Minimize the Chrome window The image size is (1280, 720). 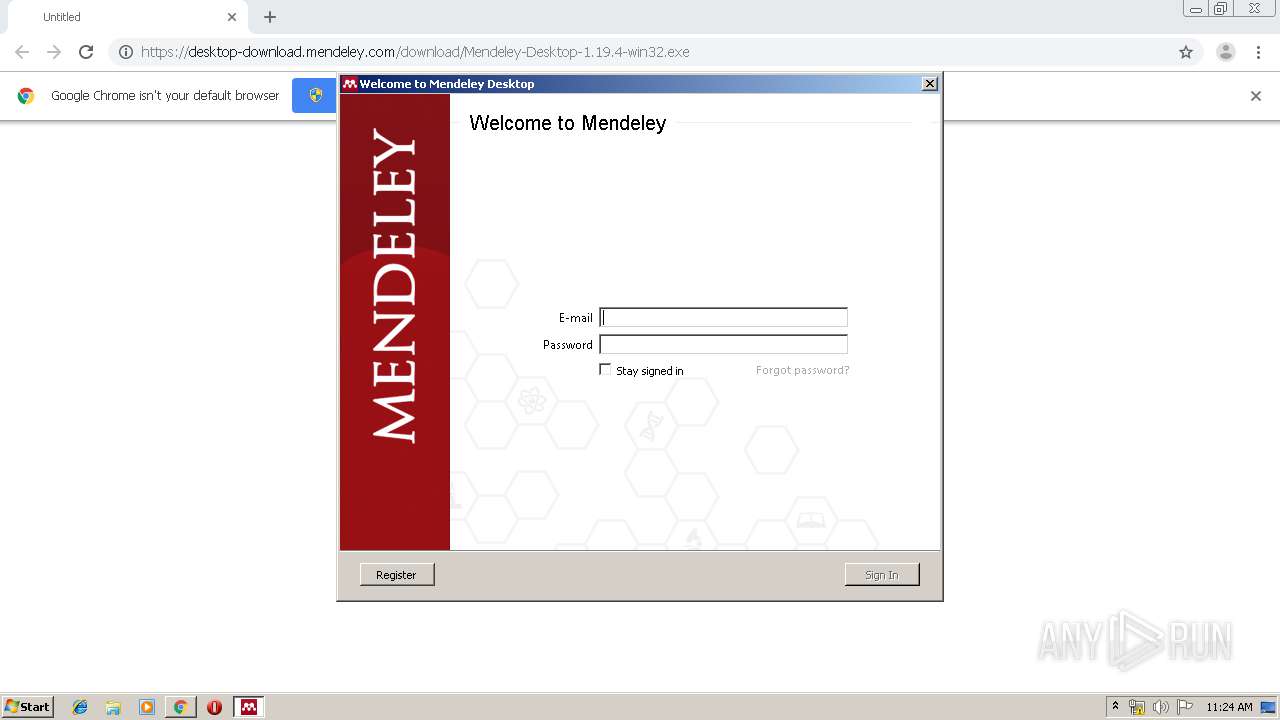click(x=1195, y=9)
